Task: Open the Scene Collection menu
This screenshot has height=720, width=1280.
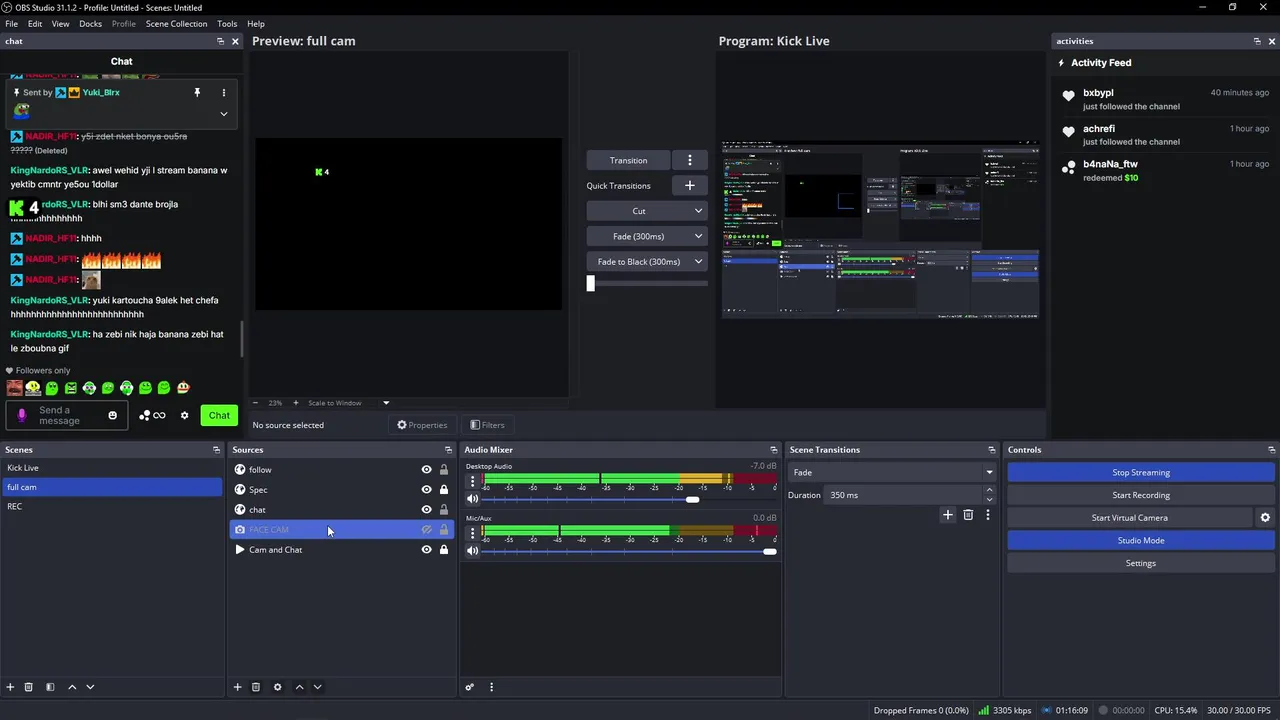Action: click(176, 24)
